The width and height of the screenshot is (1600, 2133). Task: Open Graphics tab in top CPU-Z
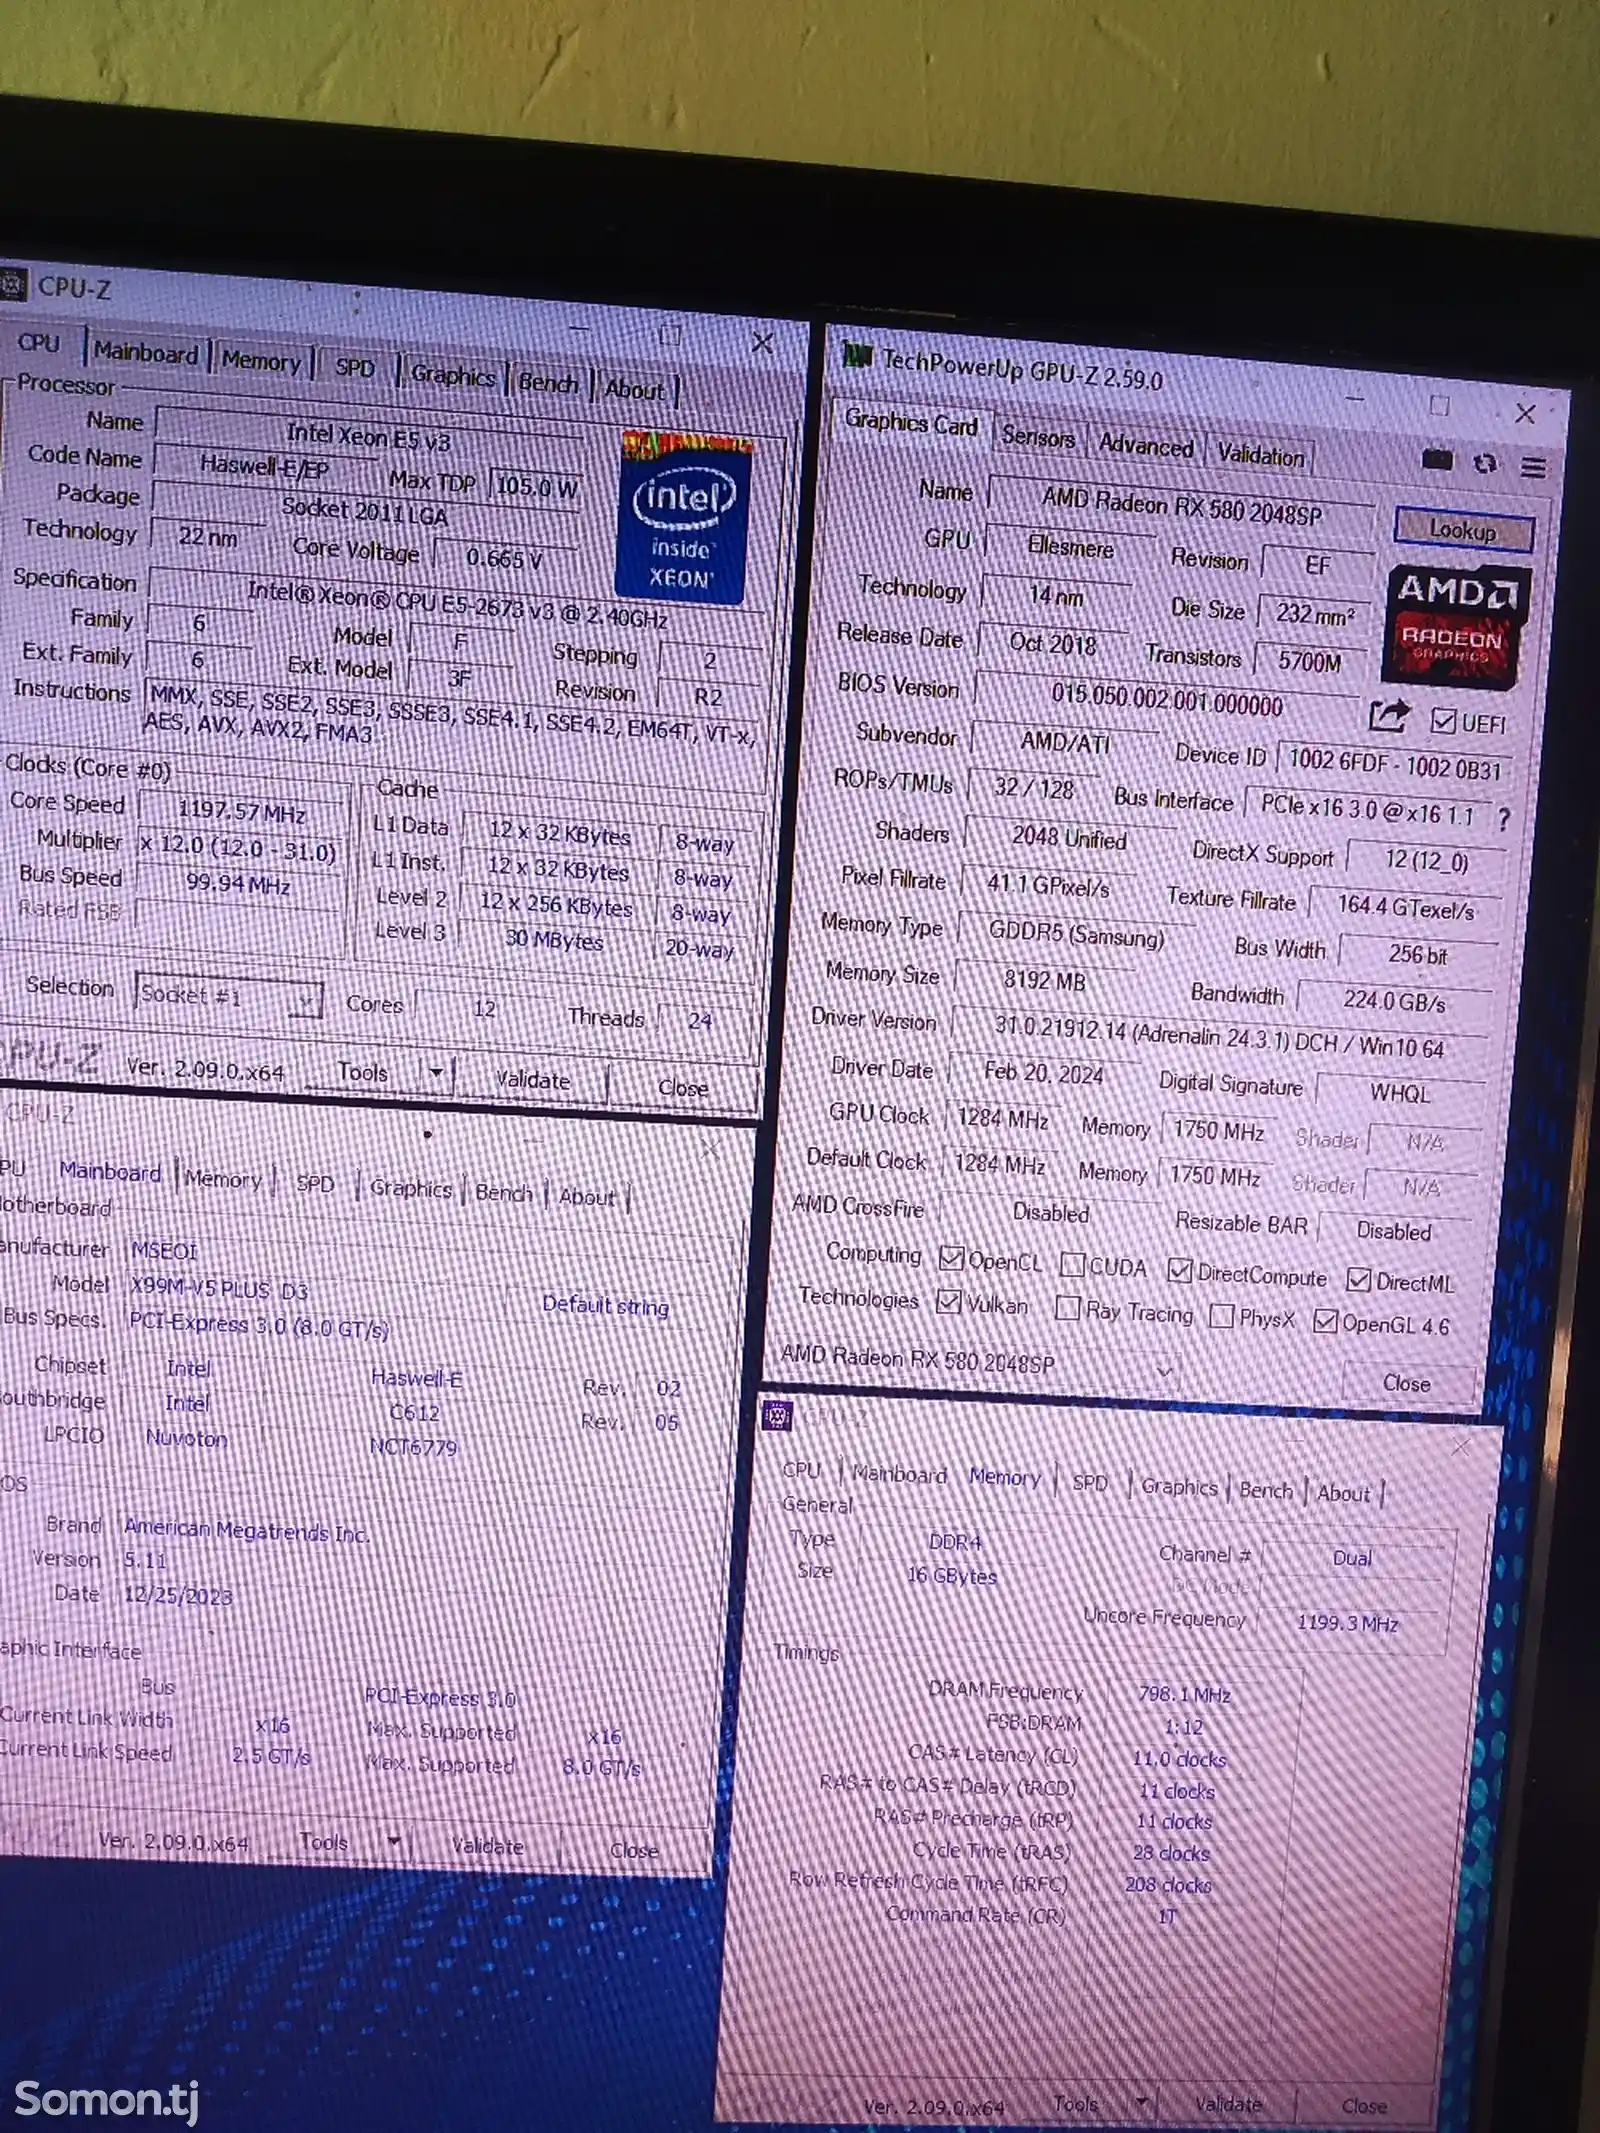[453, 375]
